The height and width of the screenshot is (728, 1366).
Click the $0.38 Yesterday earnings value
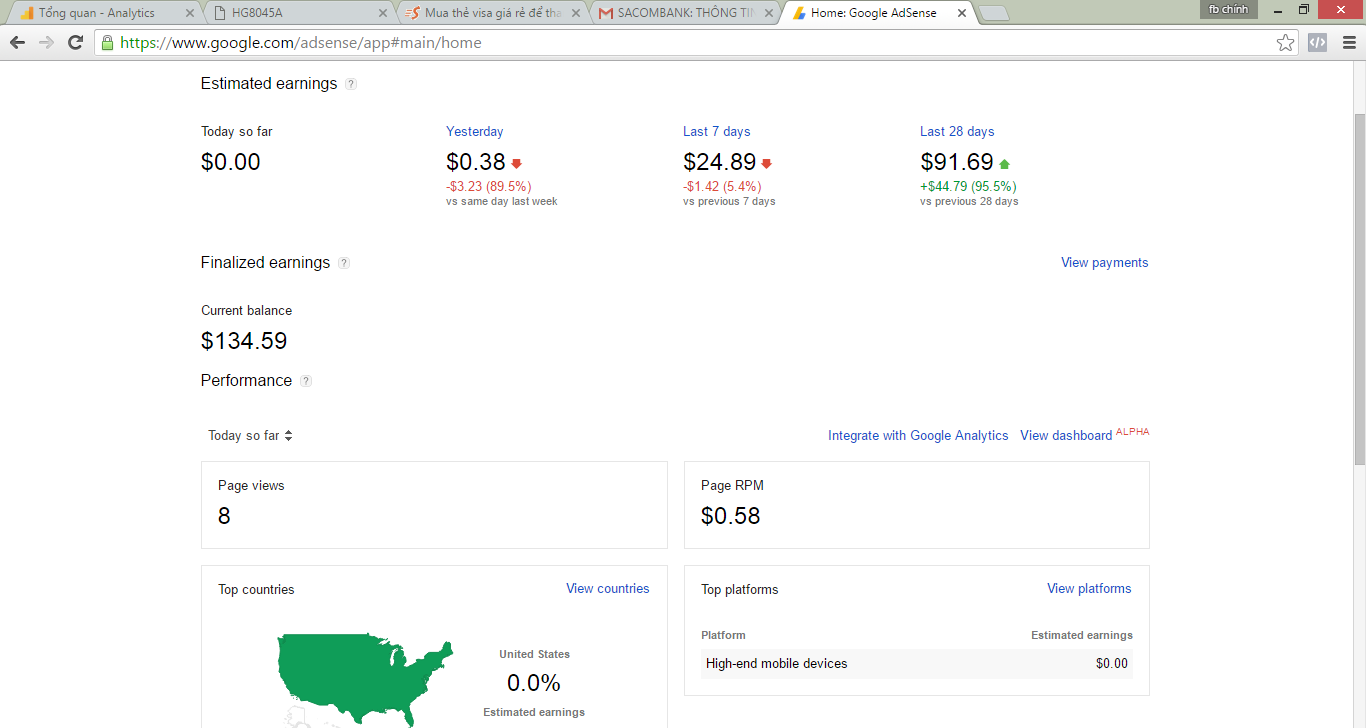pos(476,162)
